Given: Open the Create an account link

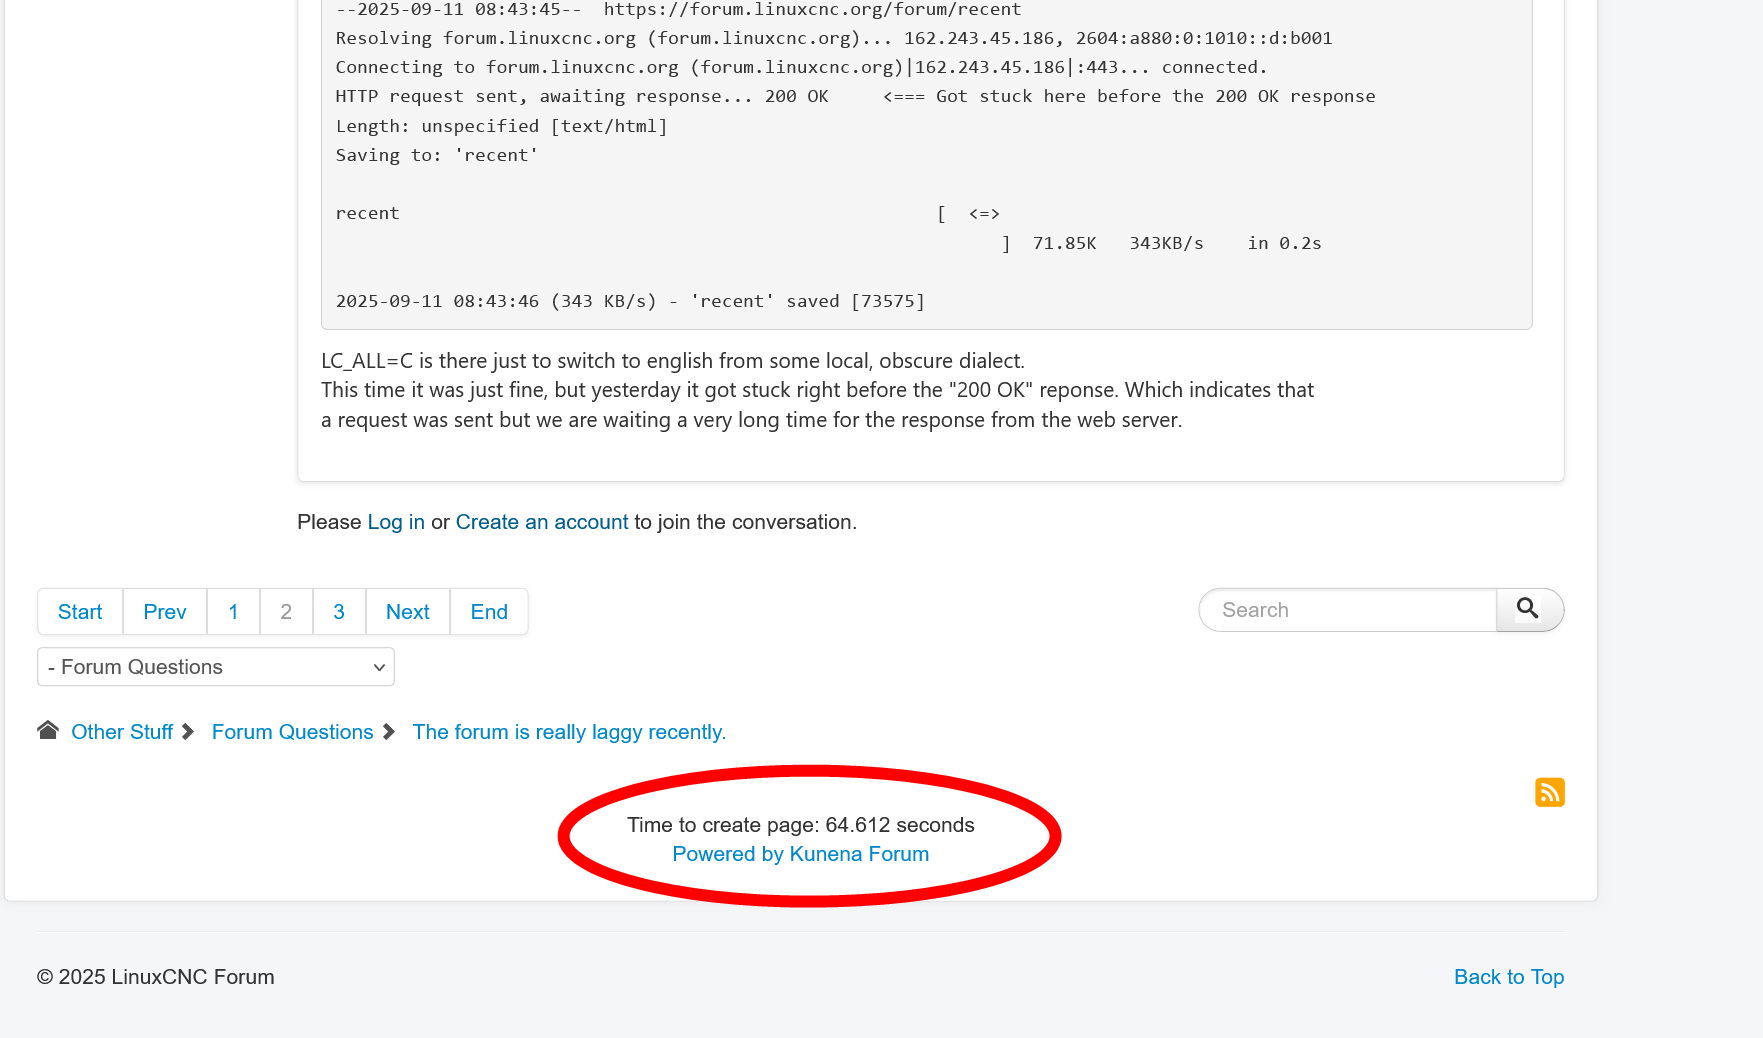Looking at the screenshot, I should [x=542, y=522].
